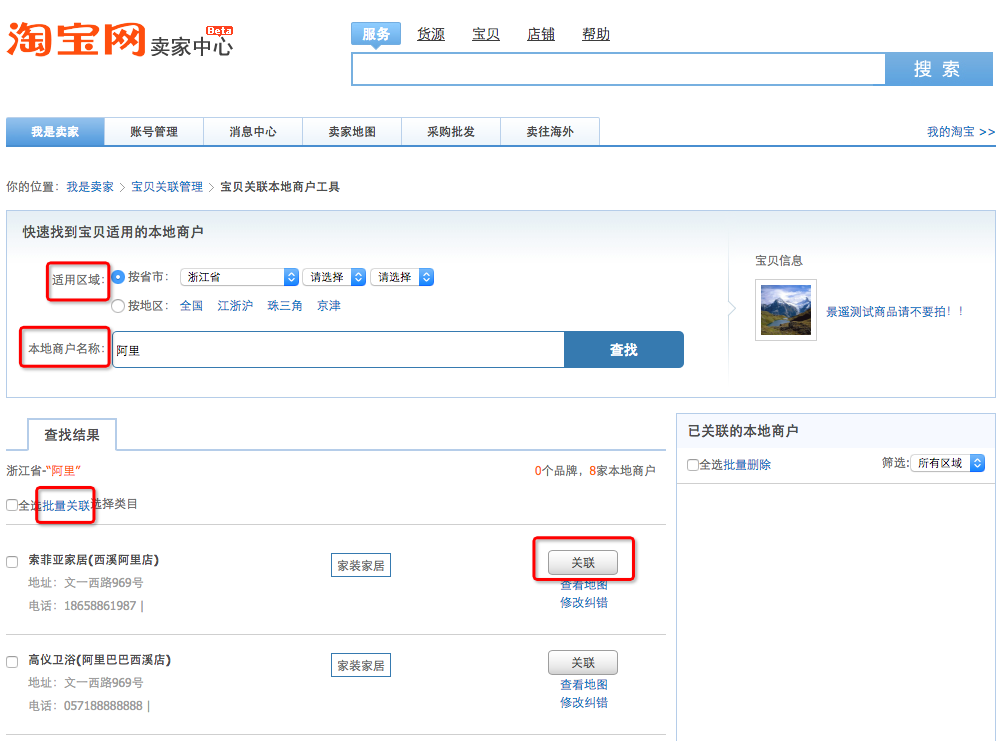The height and width of the screenshot is (741, 1008).
Task: Click the Taobao logo
Action: point(76,40)
